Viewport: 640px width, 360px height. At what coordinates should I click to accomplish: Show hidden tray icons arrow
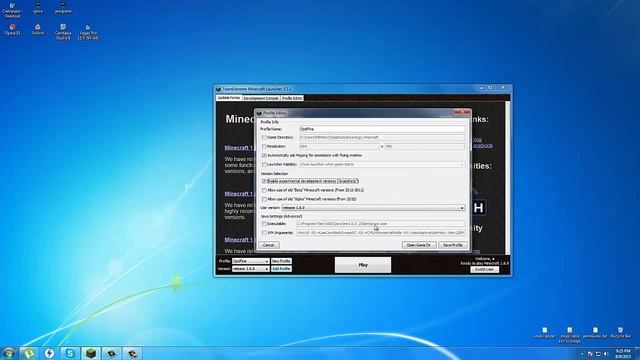582,354
